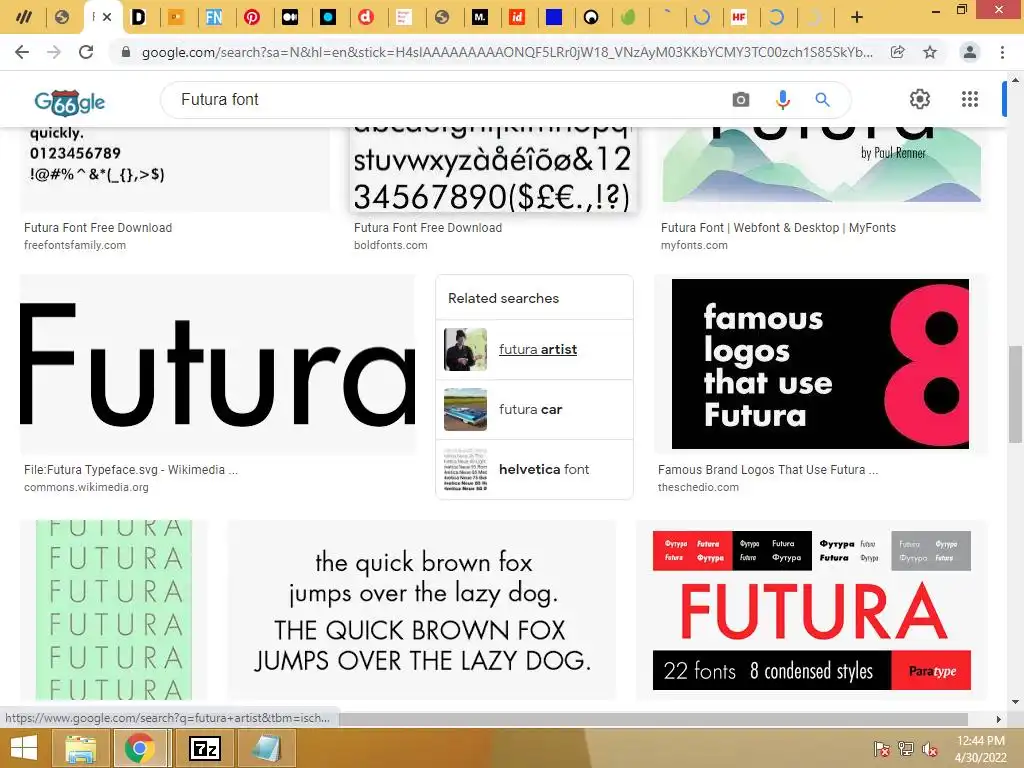This screenshot has width=1024, height=768.
Task: Open the notepad app in the taskbar
Action: tap(266, 748)
